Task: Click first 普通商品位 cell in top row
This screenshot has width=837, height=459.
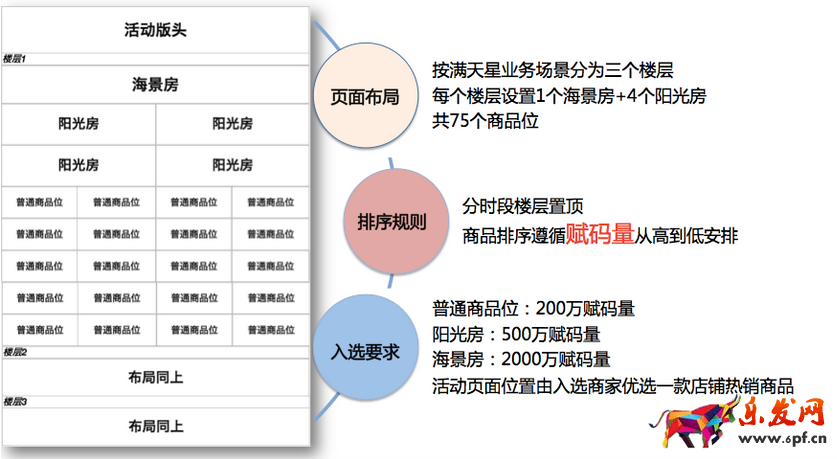Action: coord(40,203)
